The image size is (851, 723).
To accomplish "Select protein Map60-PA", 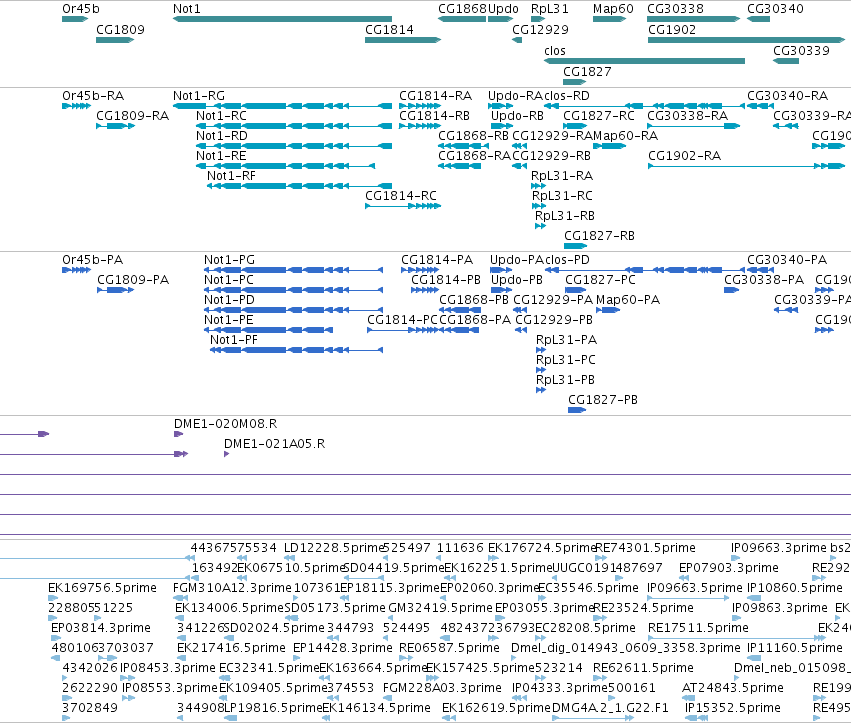I will coord(628,300).
